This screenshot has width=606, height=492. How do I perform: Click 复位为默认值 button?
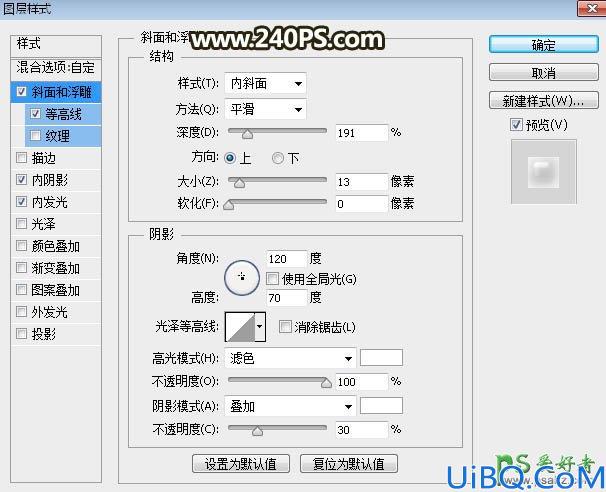pos(349,463)
